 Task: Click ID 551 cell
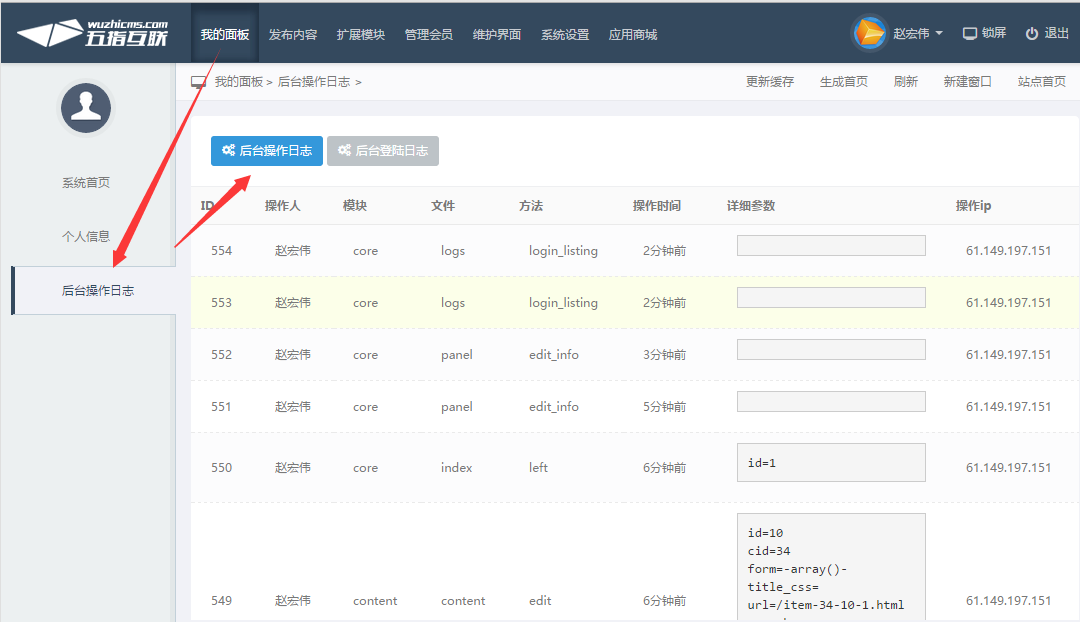pyautogui.click(x=221, y=407)
